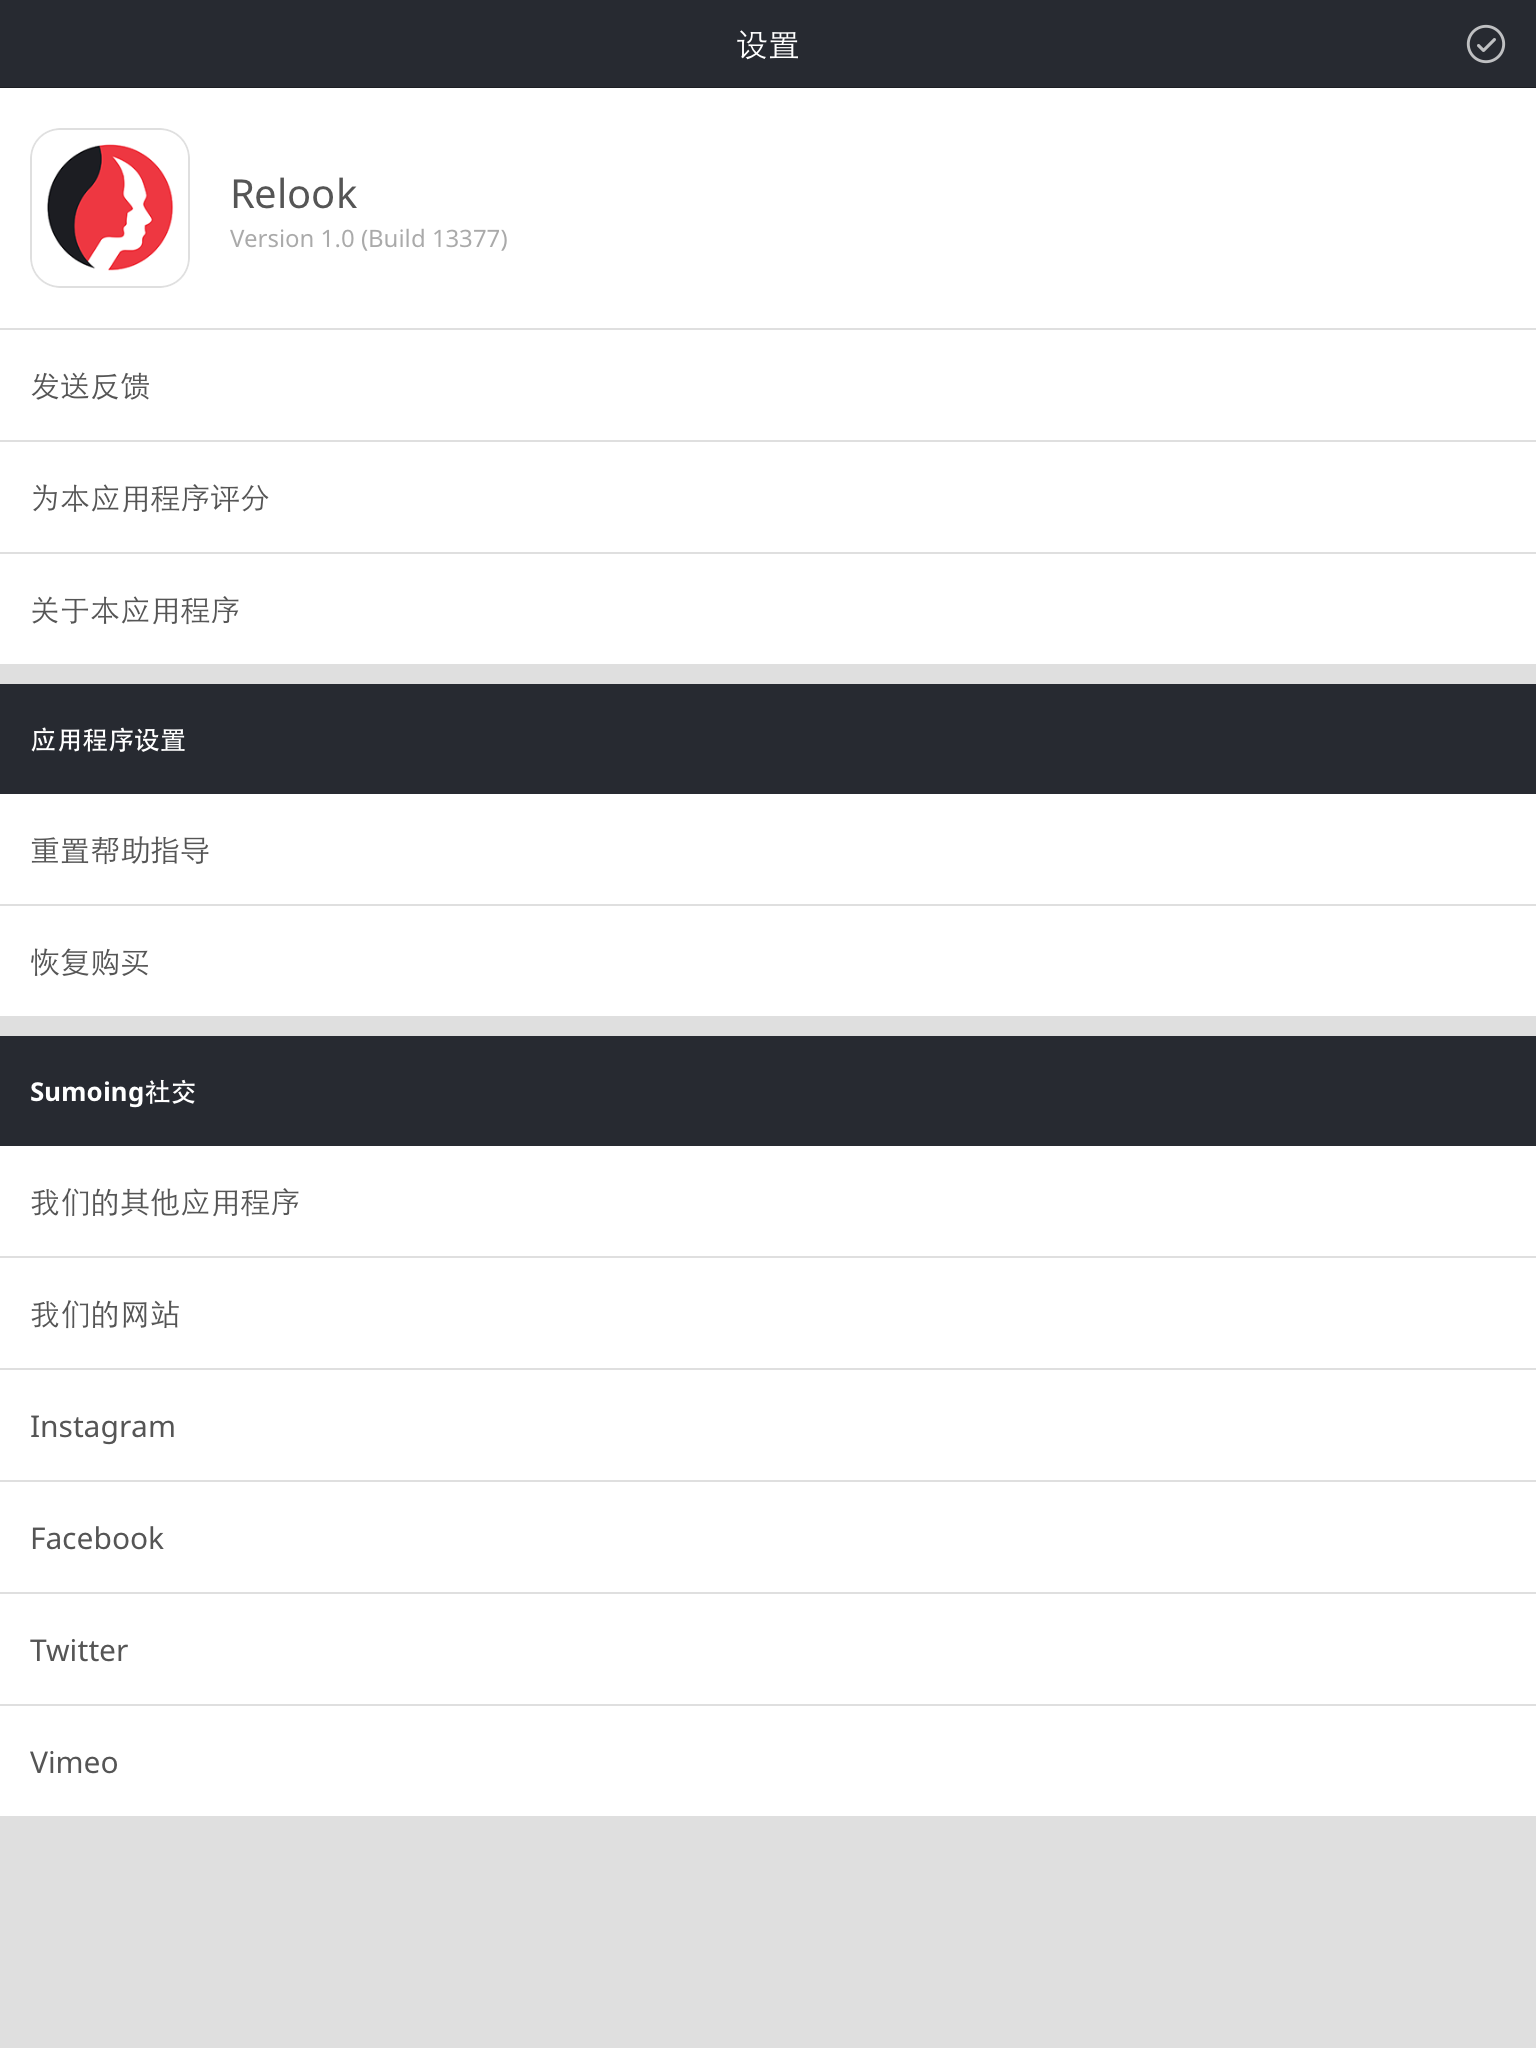Open the Vimeo link
The width and height of the screenshot is (1536, 2048).
768,1762
